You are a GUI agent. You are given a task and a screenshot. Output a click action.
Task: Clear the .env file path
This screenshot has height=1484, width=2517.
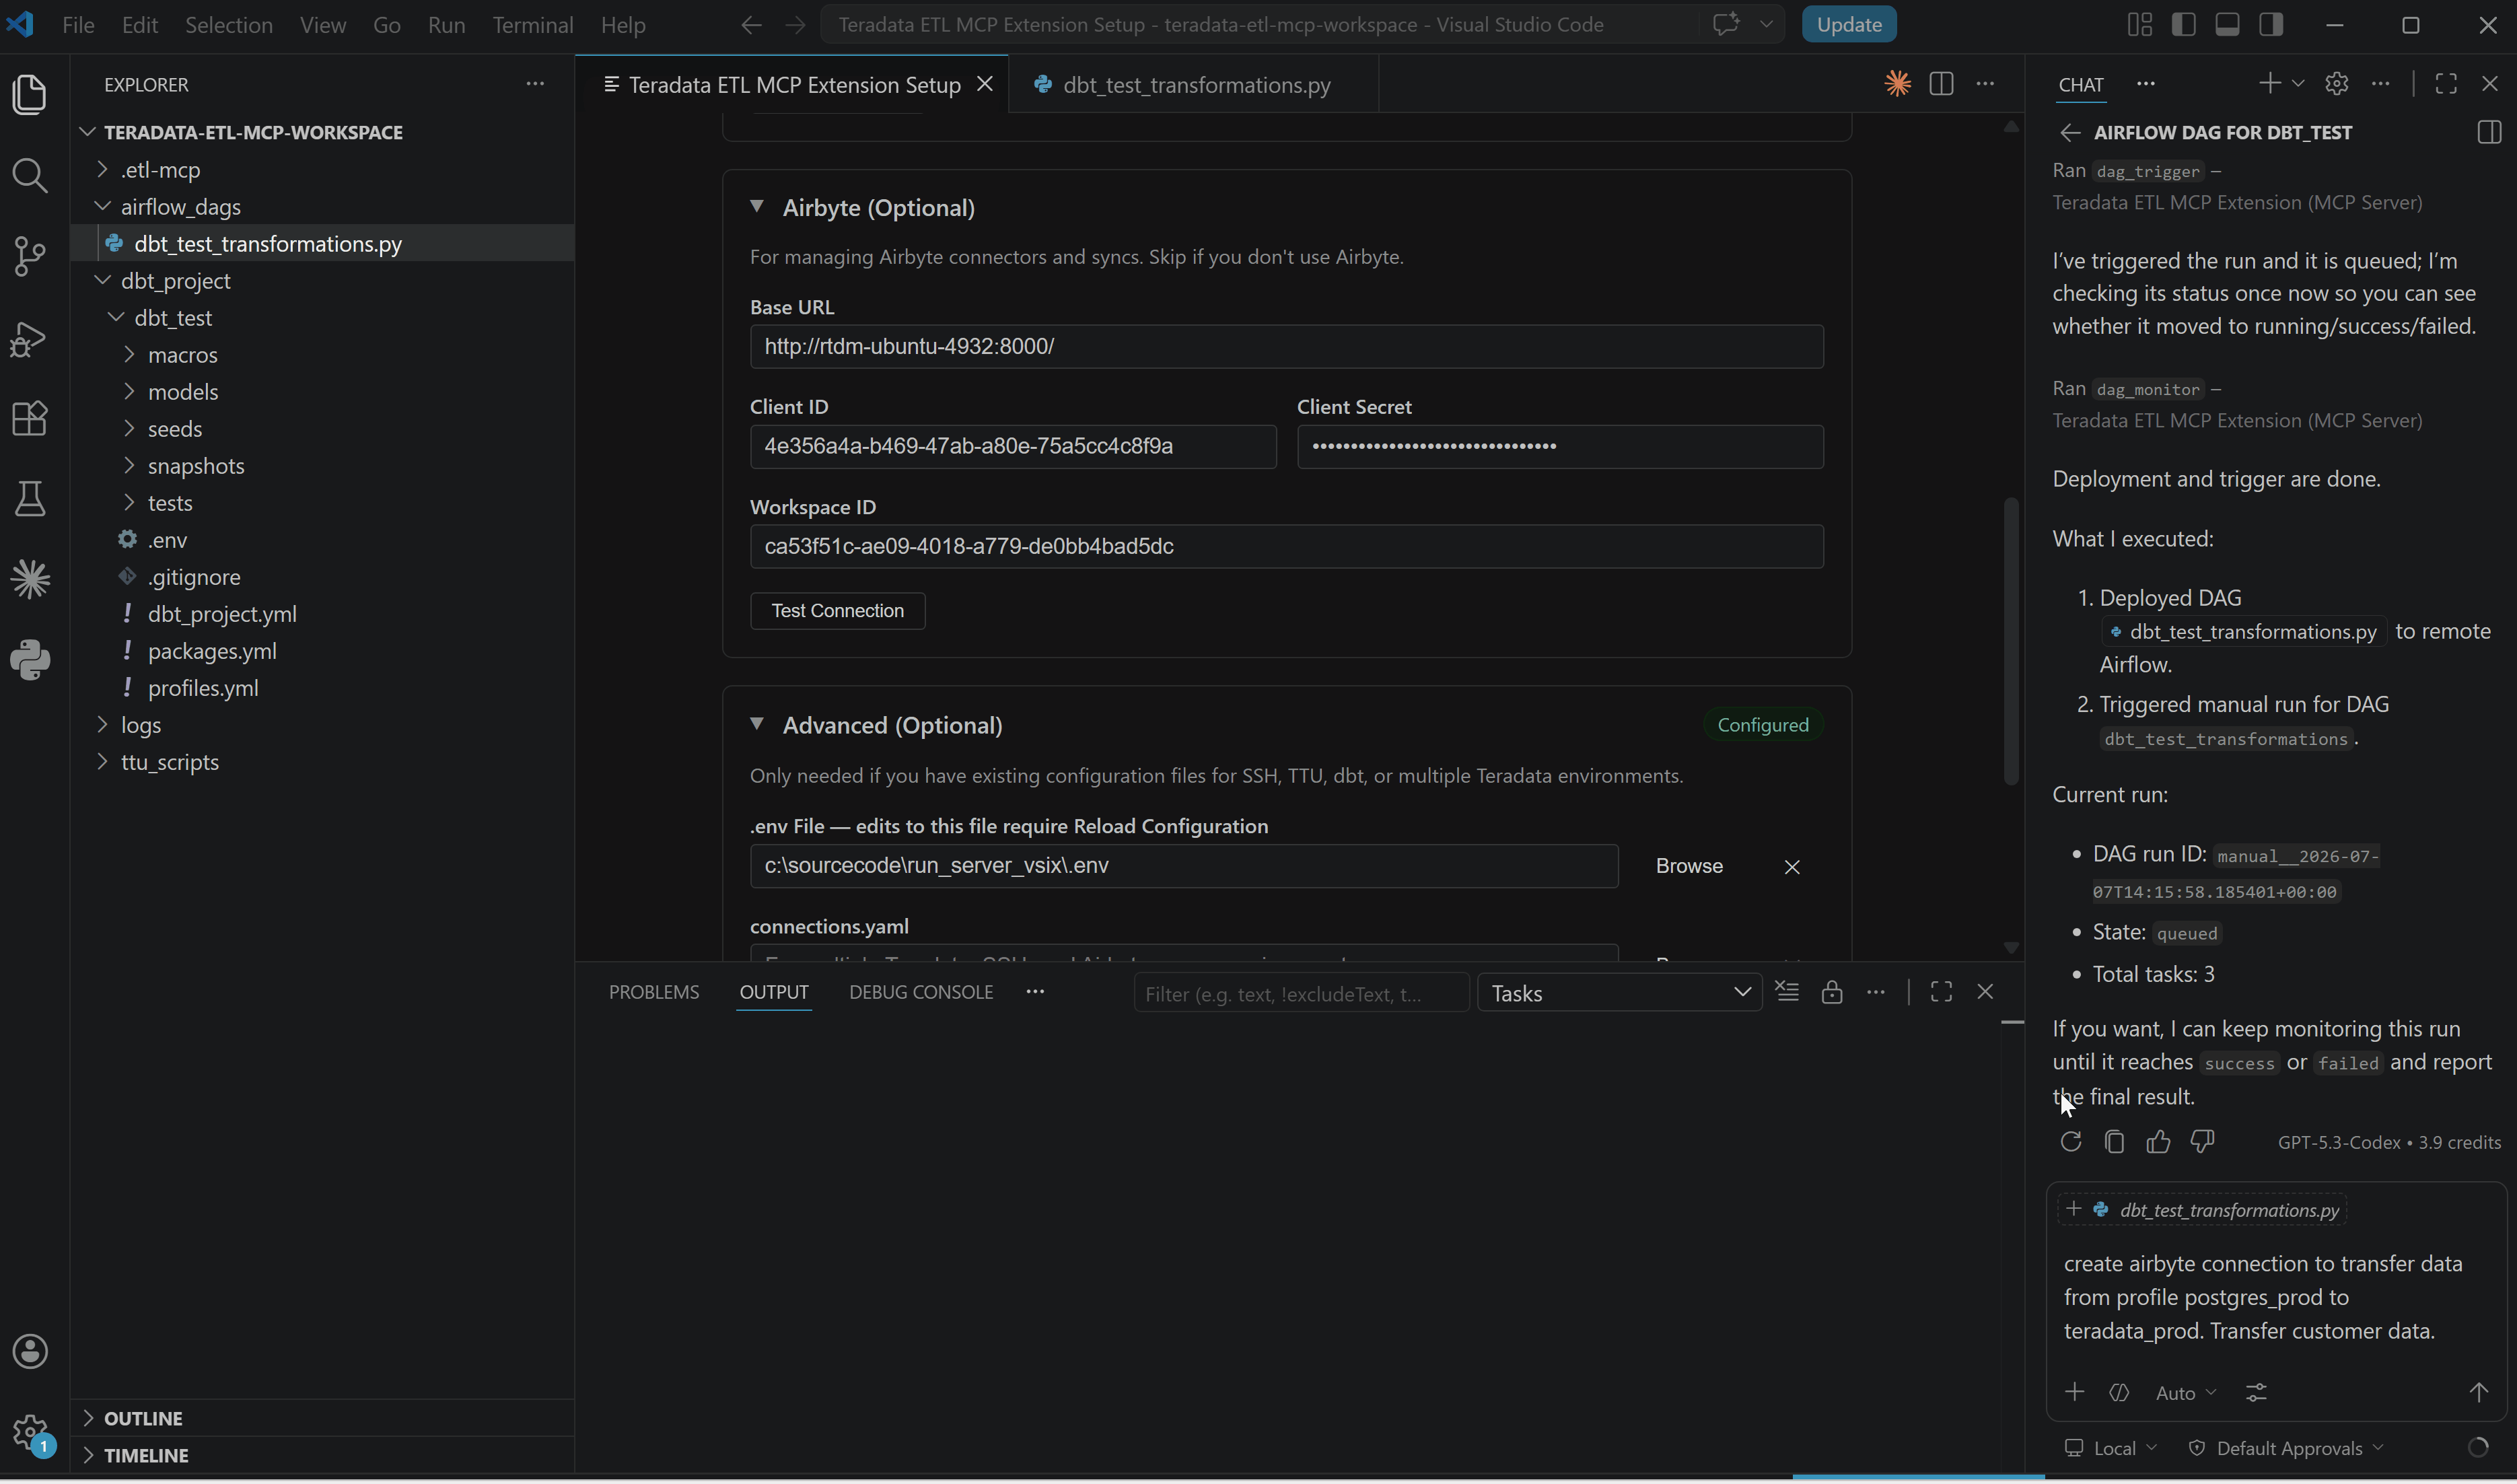1791,867
